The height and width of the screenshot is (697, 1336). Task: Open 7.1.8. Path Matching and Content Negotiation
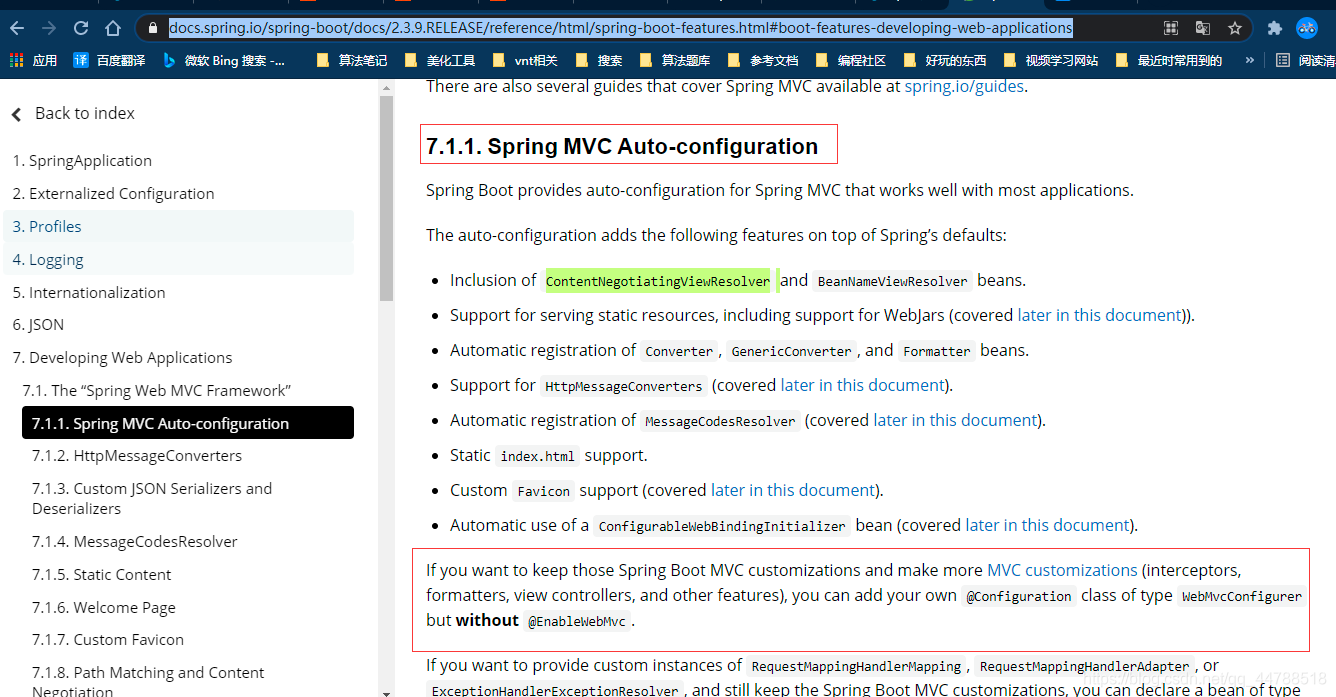[x=148, y=682]
